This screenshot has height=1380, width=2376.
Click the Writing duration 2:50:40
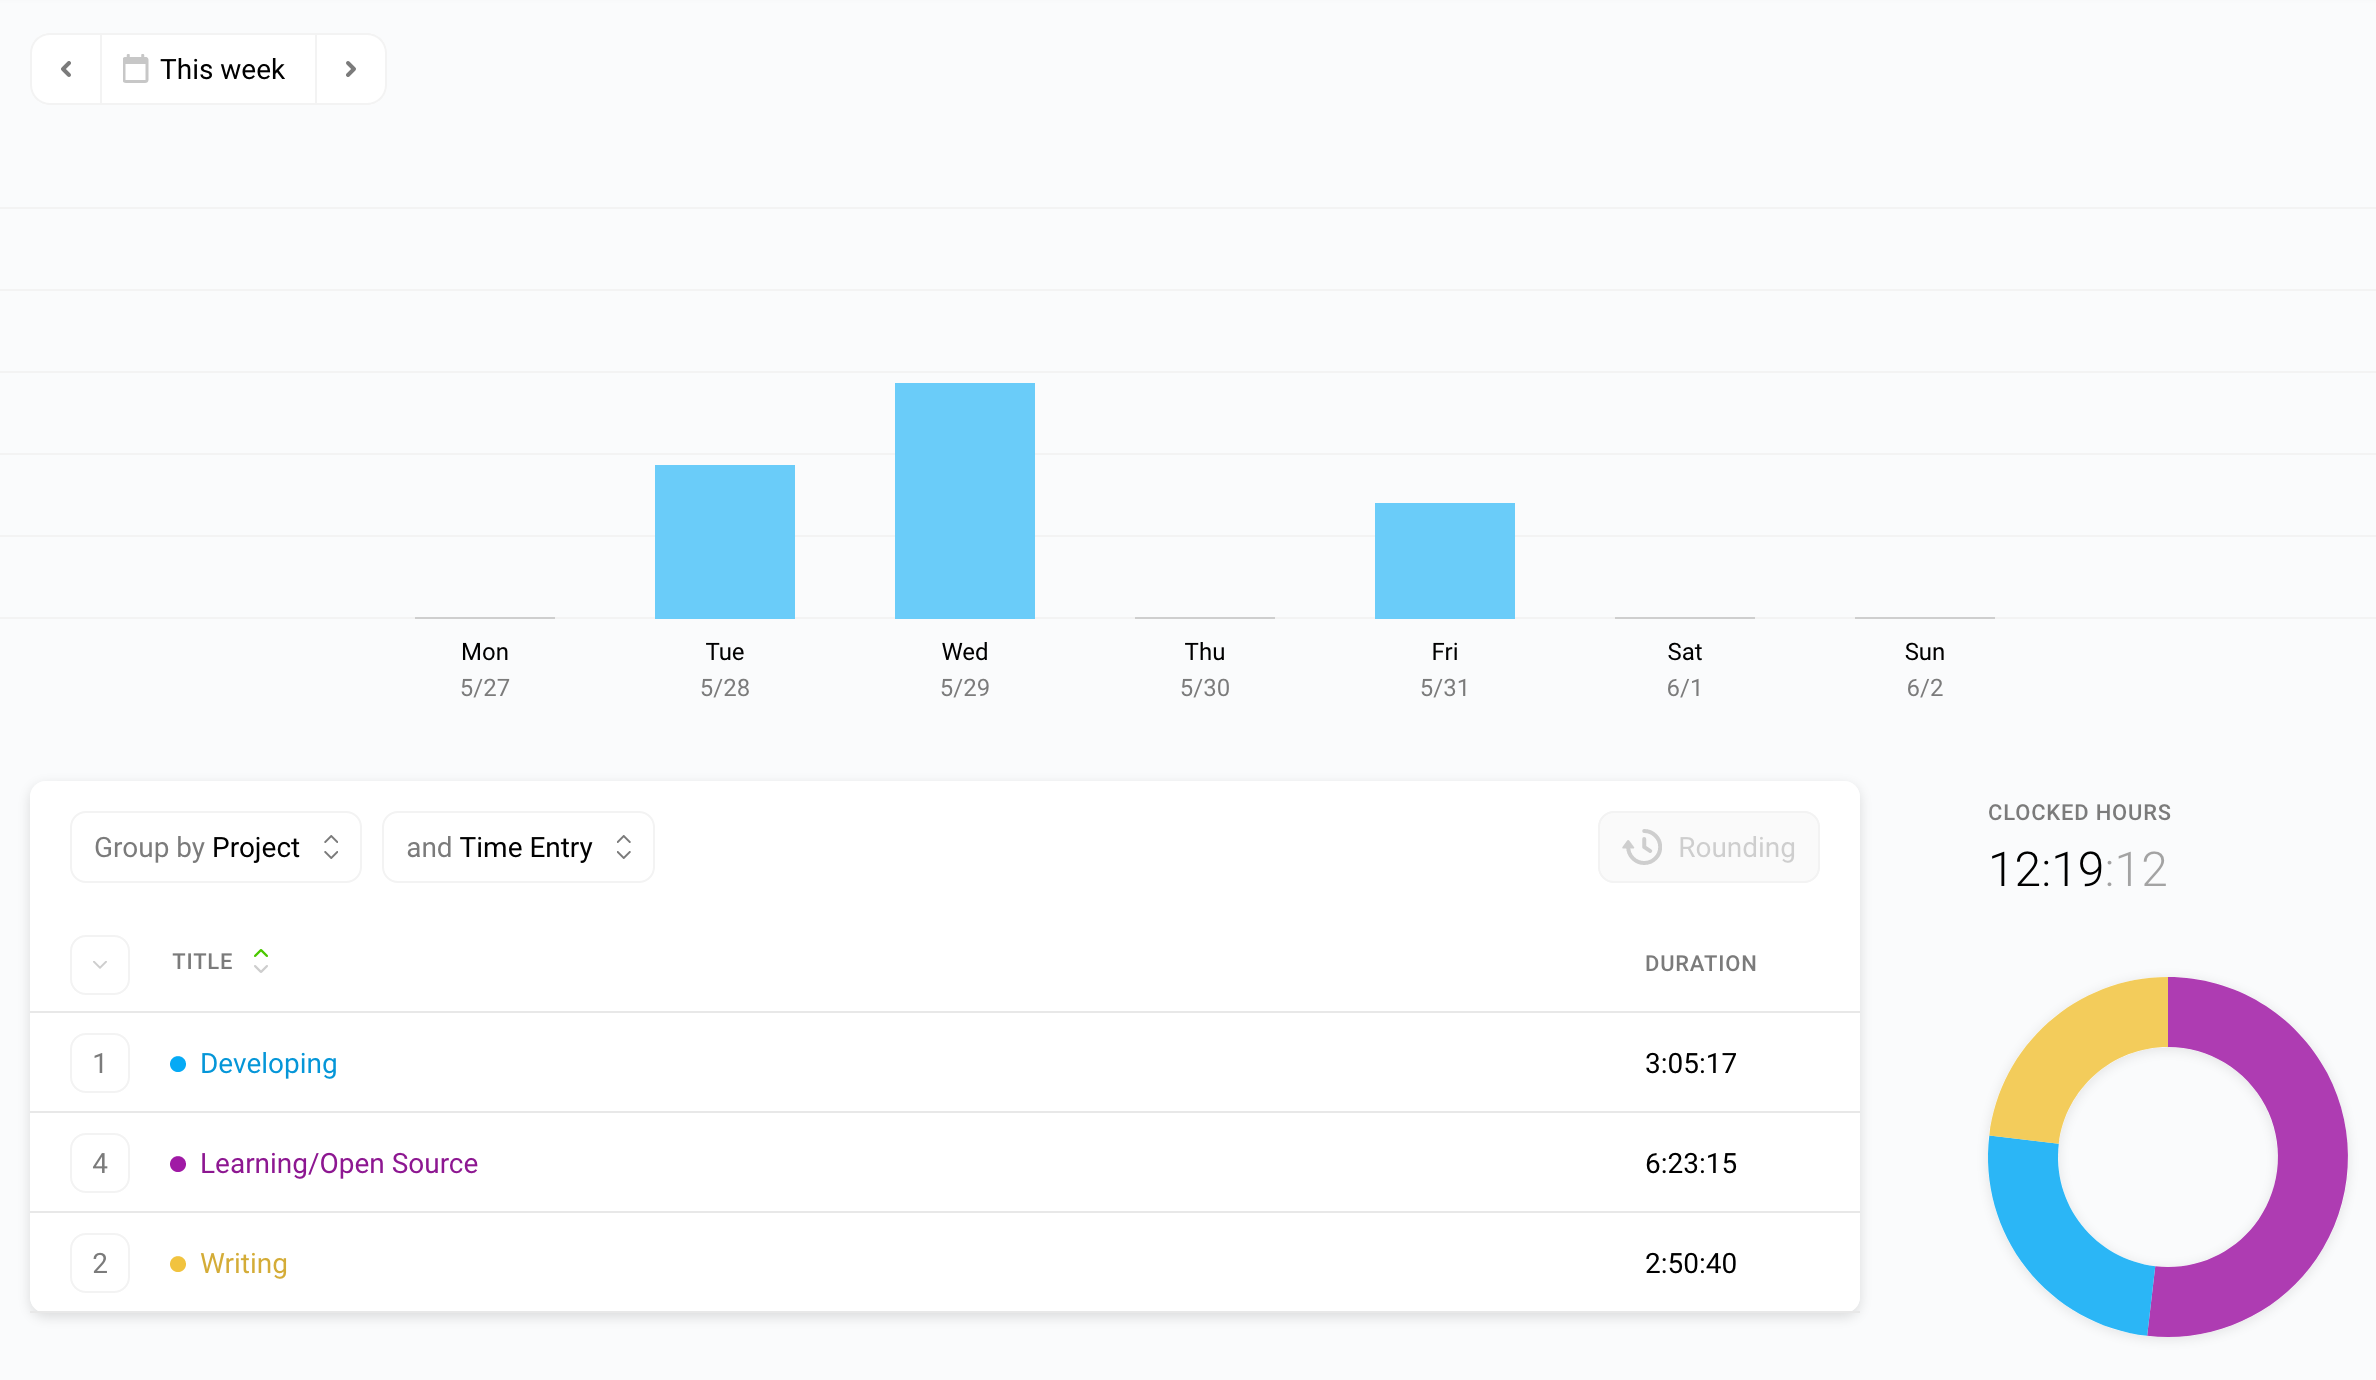tap(1691, 1263)
